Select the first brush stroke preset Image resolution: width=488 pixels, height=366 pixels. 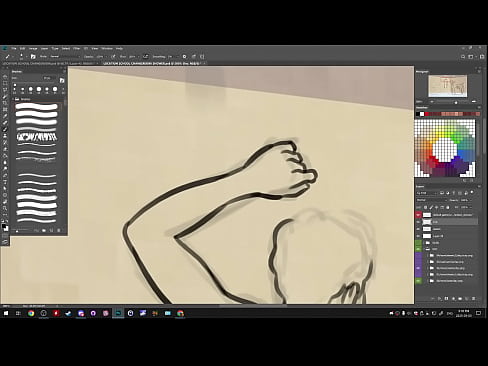point(37,107)
